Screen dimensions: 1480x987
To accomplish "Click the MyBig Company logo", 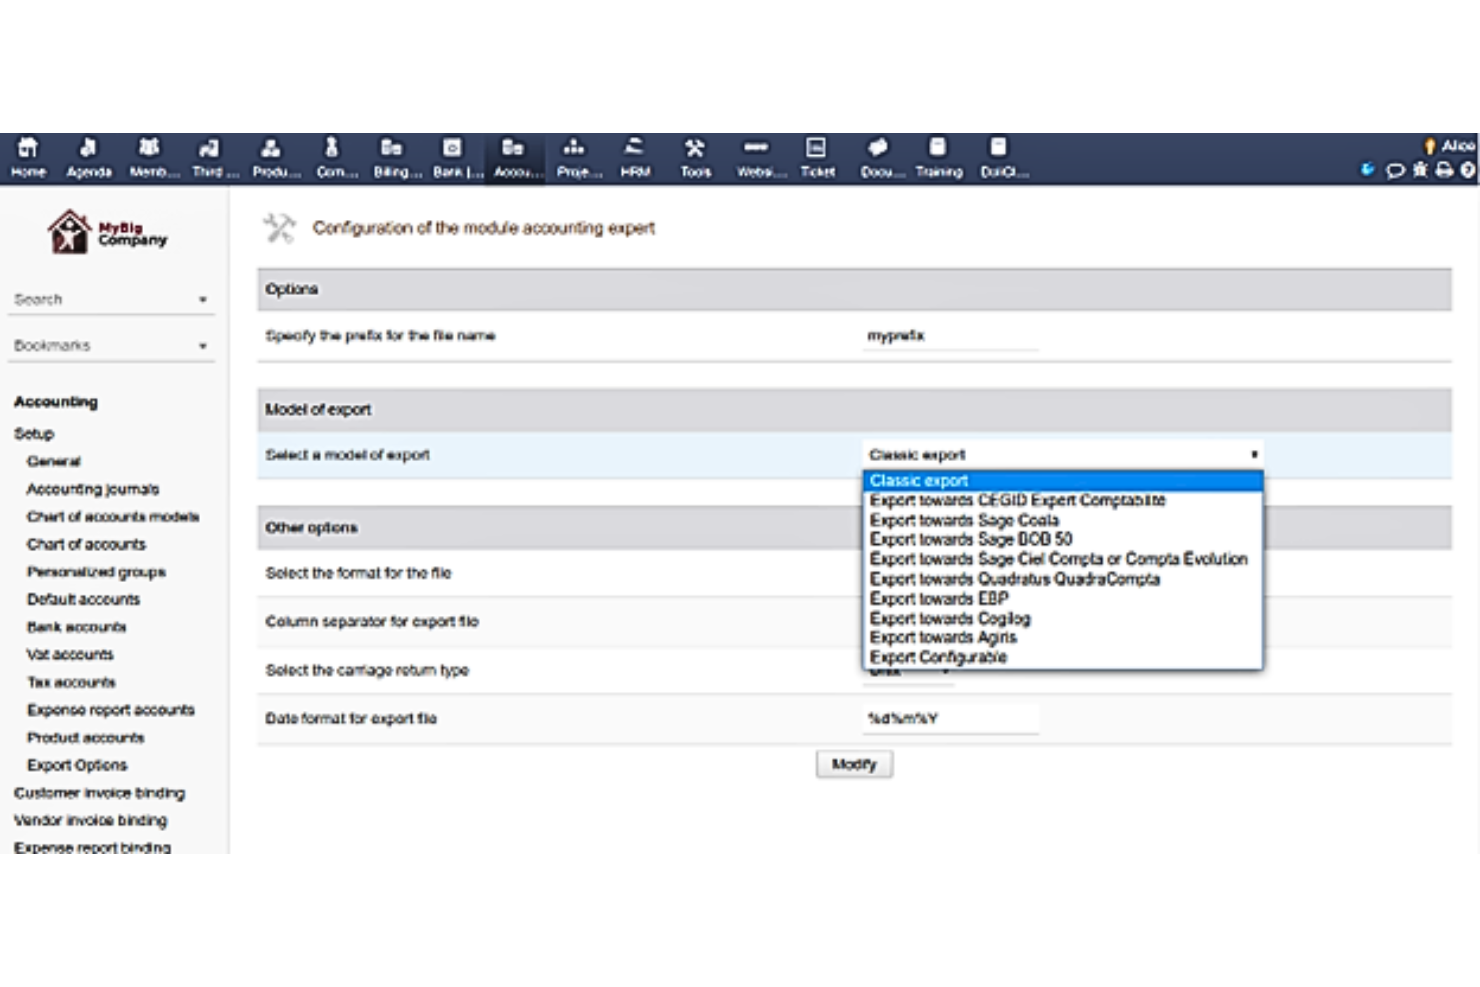I will coord(108,232).
